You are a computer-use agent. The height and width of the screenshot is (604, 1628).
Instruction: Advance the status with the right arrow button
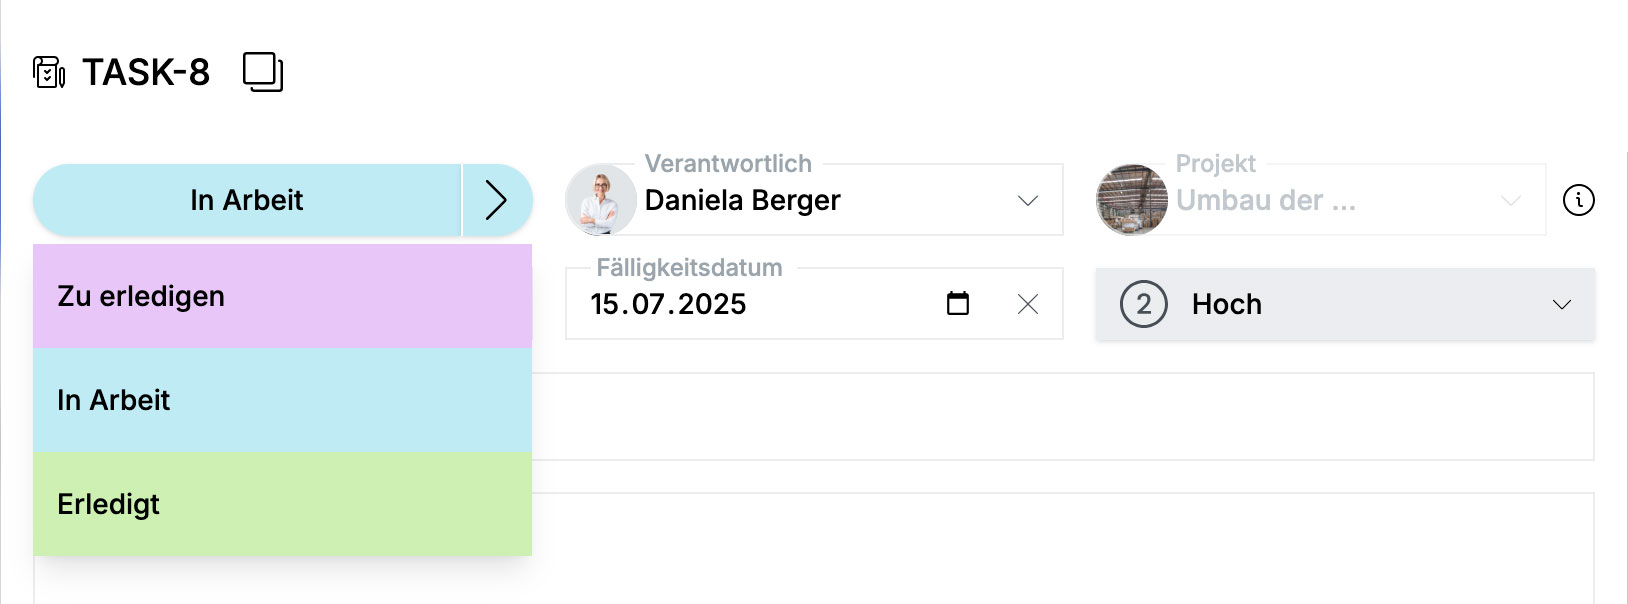click(x=497, y=200)
